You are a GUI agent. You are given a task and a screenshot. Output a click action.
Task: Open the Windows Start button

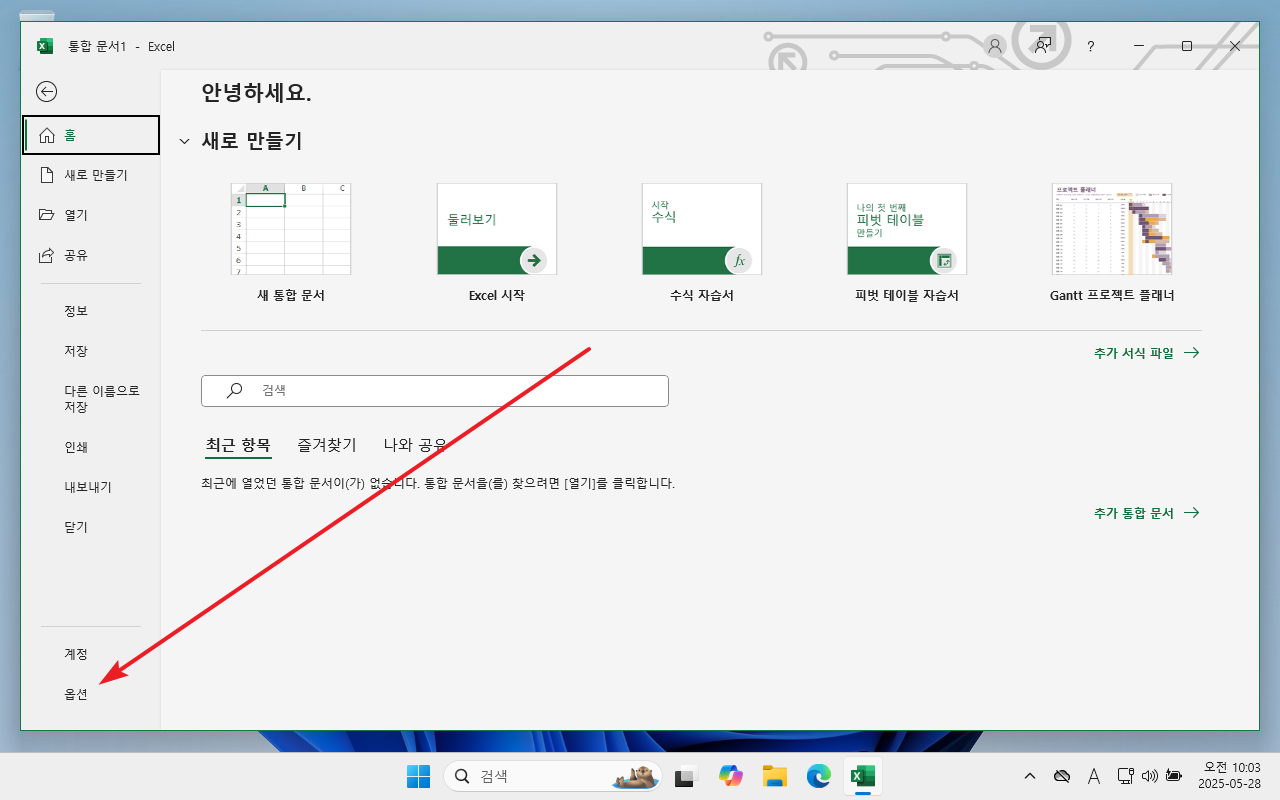pyautogui.click(x=418, y=776)
